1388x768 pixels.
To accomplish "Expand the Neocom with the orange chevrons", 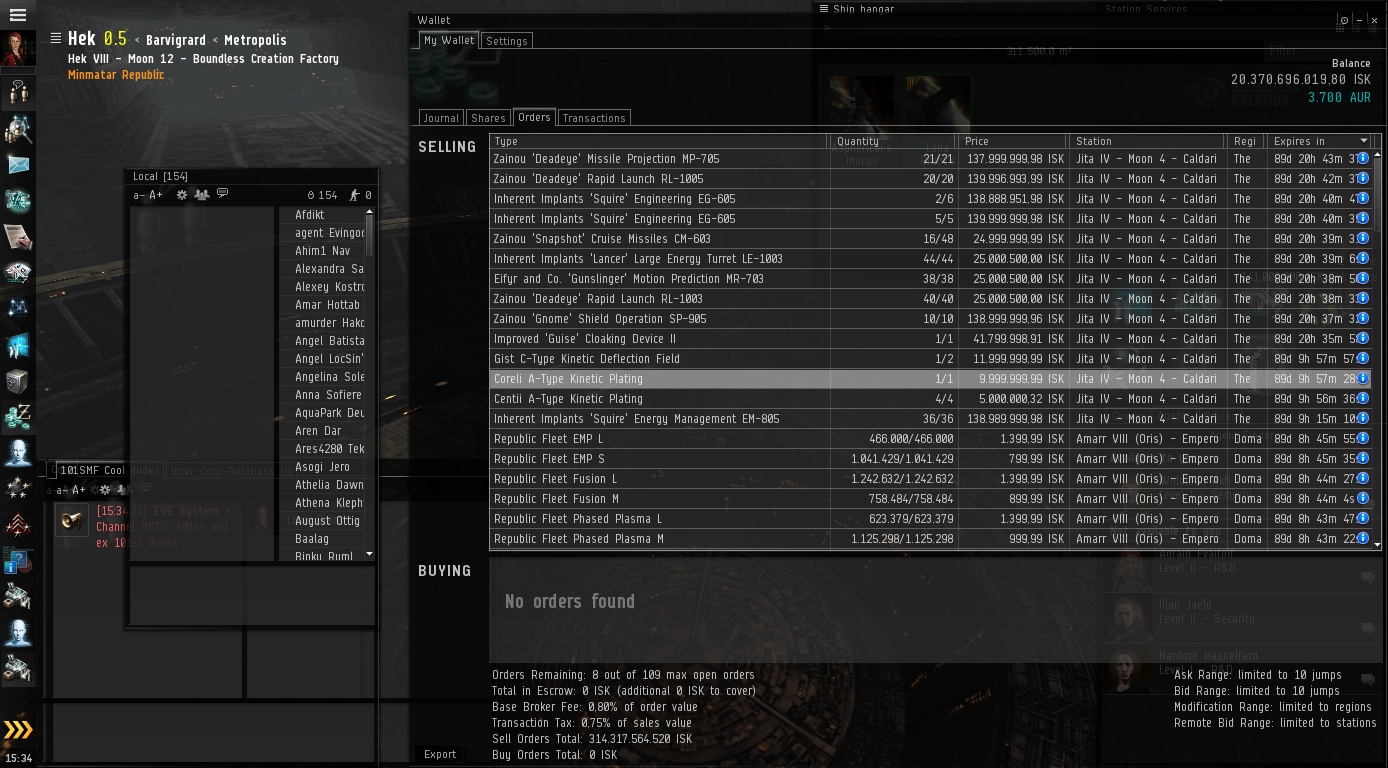I will click(x=18, y=729).
